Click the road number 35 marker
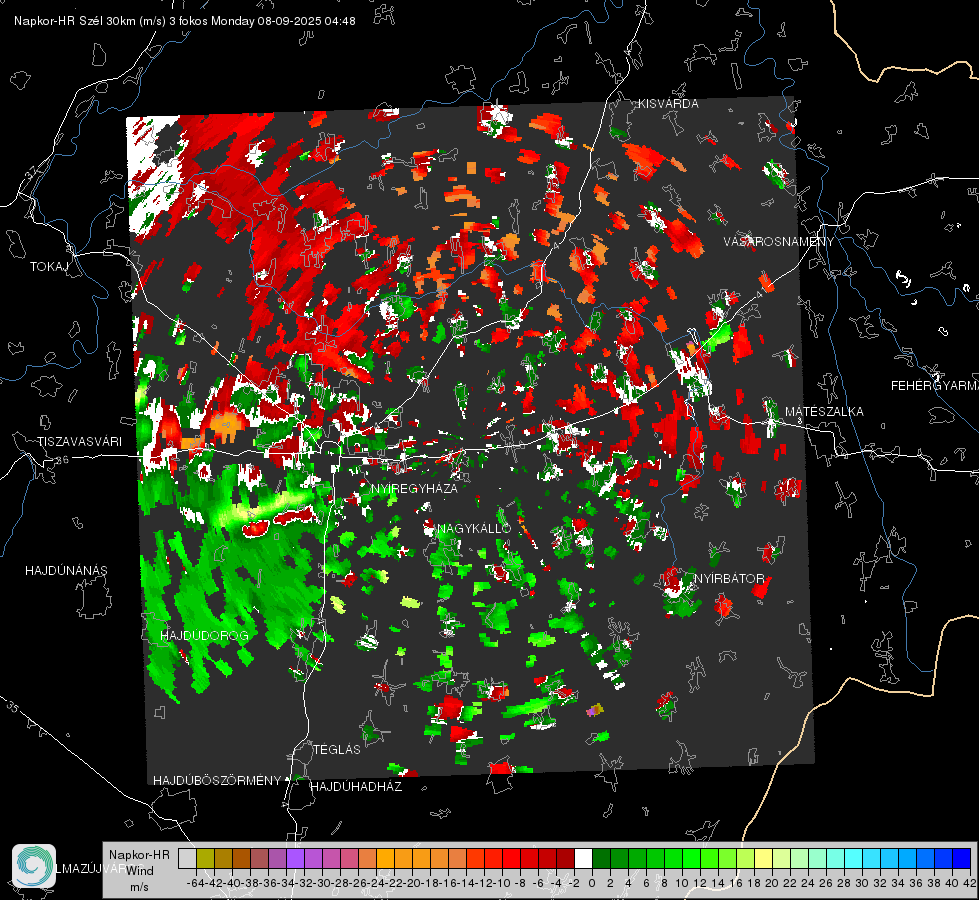The width and height of the screenshot is (979, 900). (14, 708)
